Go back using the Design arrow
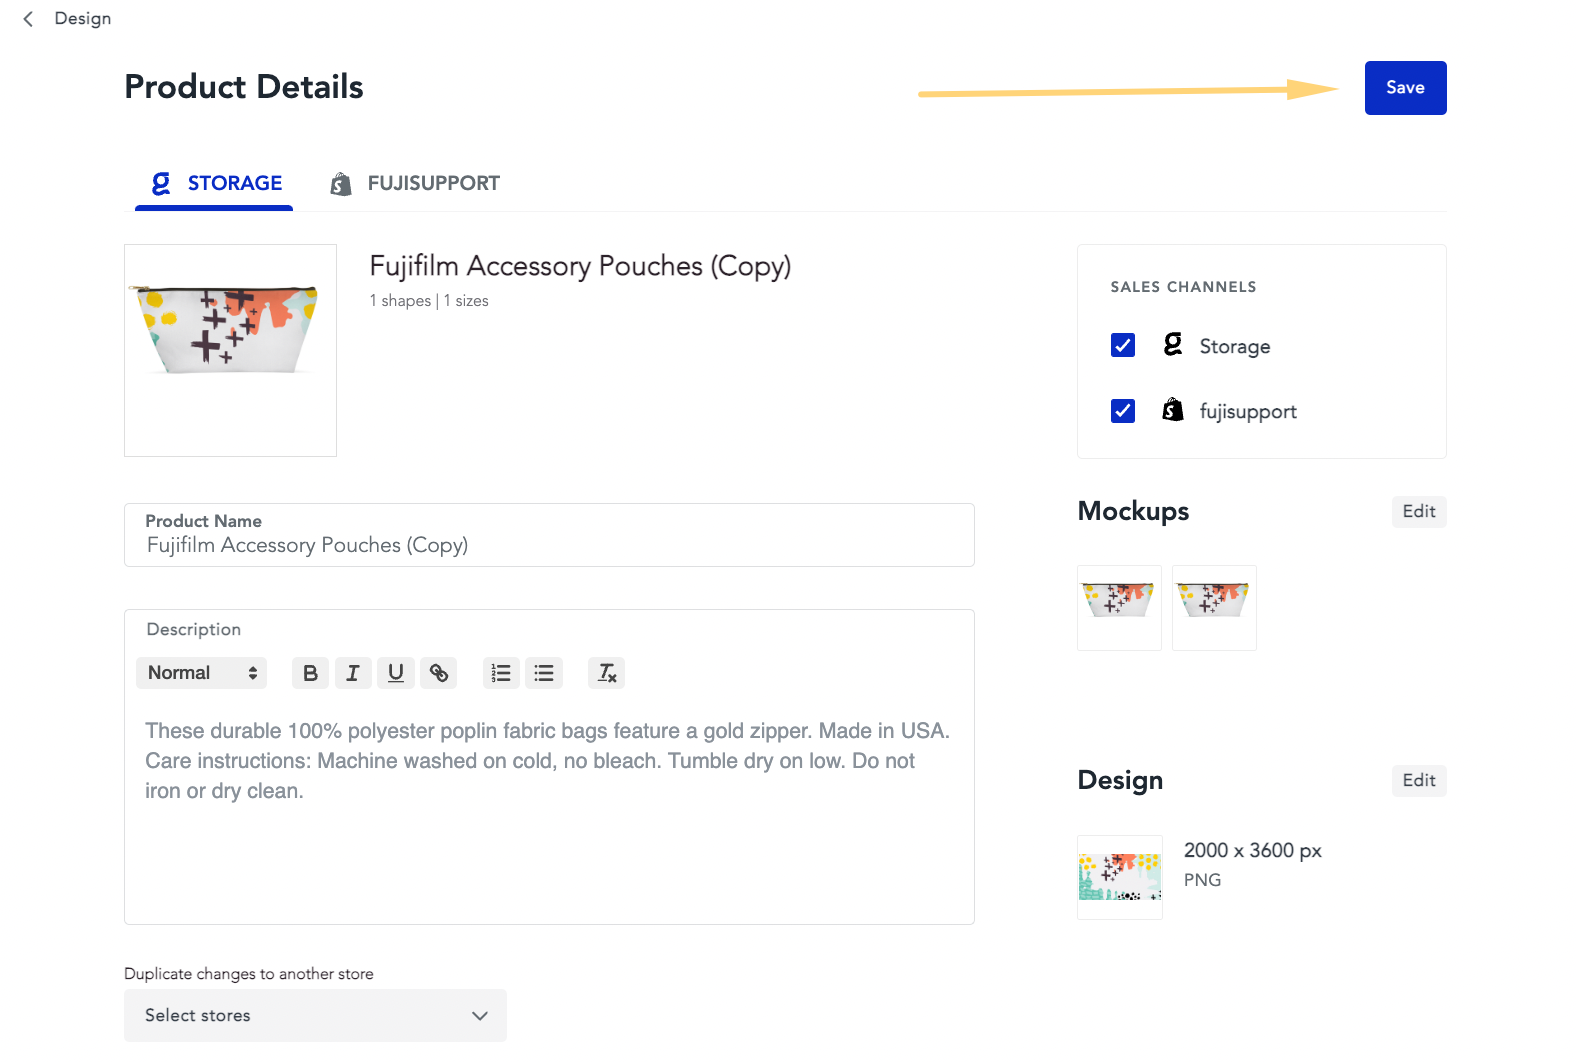Screen dimensions: 1576x1062 click(29, 19)
